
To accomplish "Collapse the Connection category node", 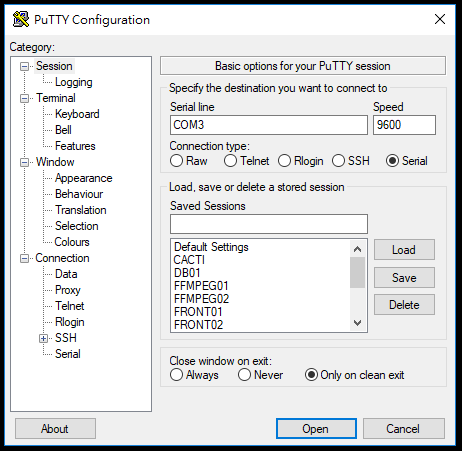I will [x=24, y=258].
